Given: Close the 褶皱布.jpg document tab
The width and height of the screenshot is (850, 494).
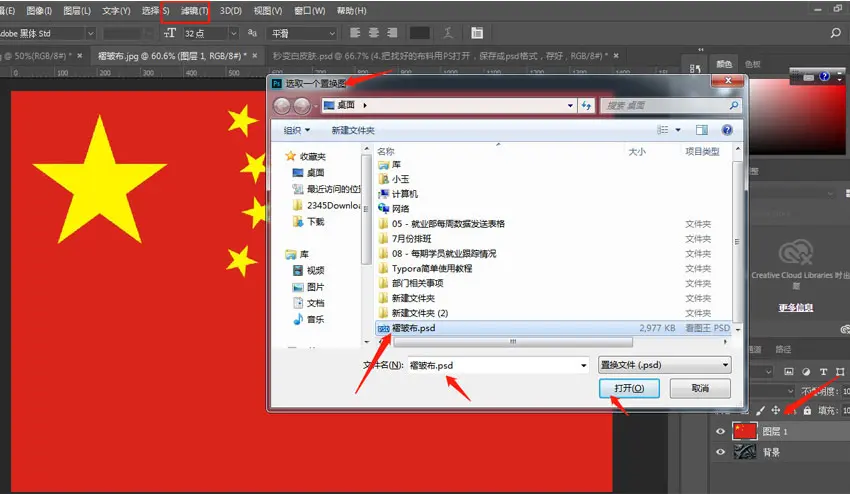Looking at the screenshot, I should pyautogui.click(x=254, y=55).
